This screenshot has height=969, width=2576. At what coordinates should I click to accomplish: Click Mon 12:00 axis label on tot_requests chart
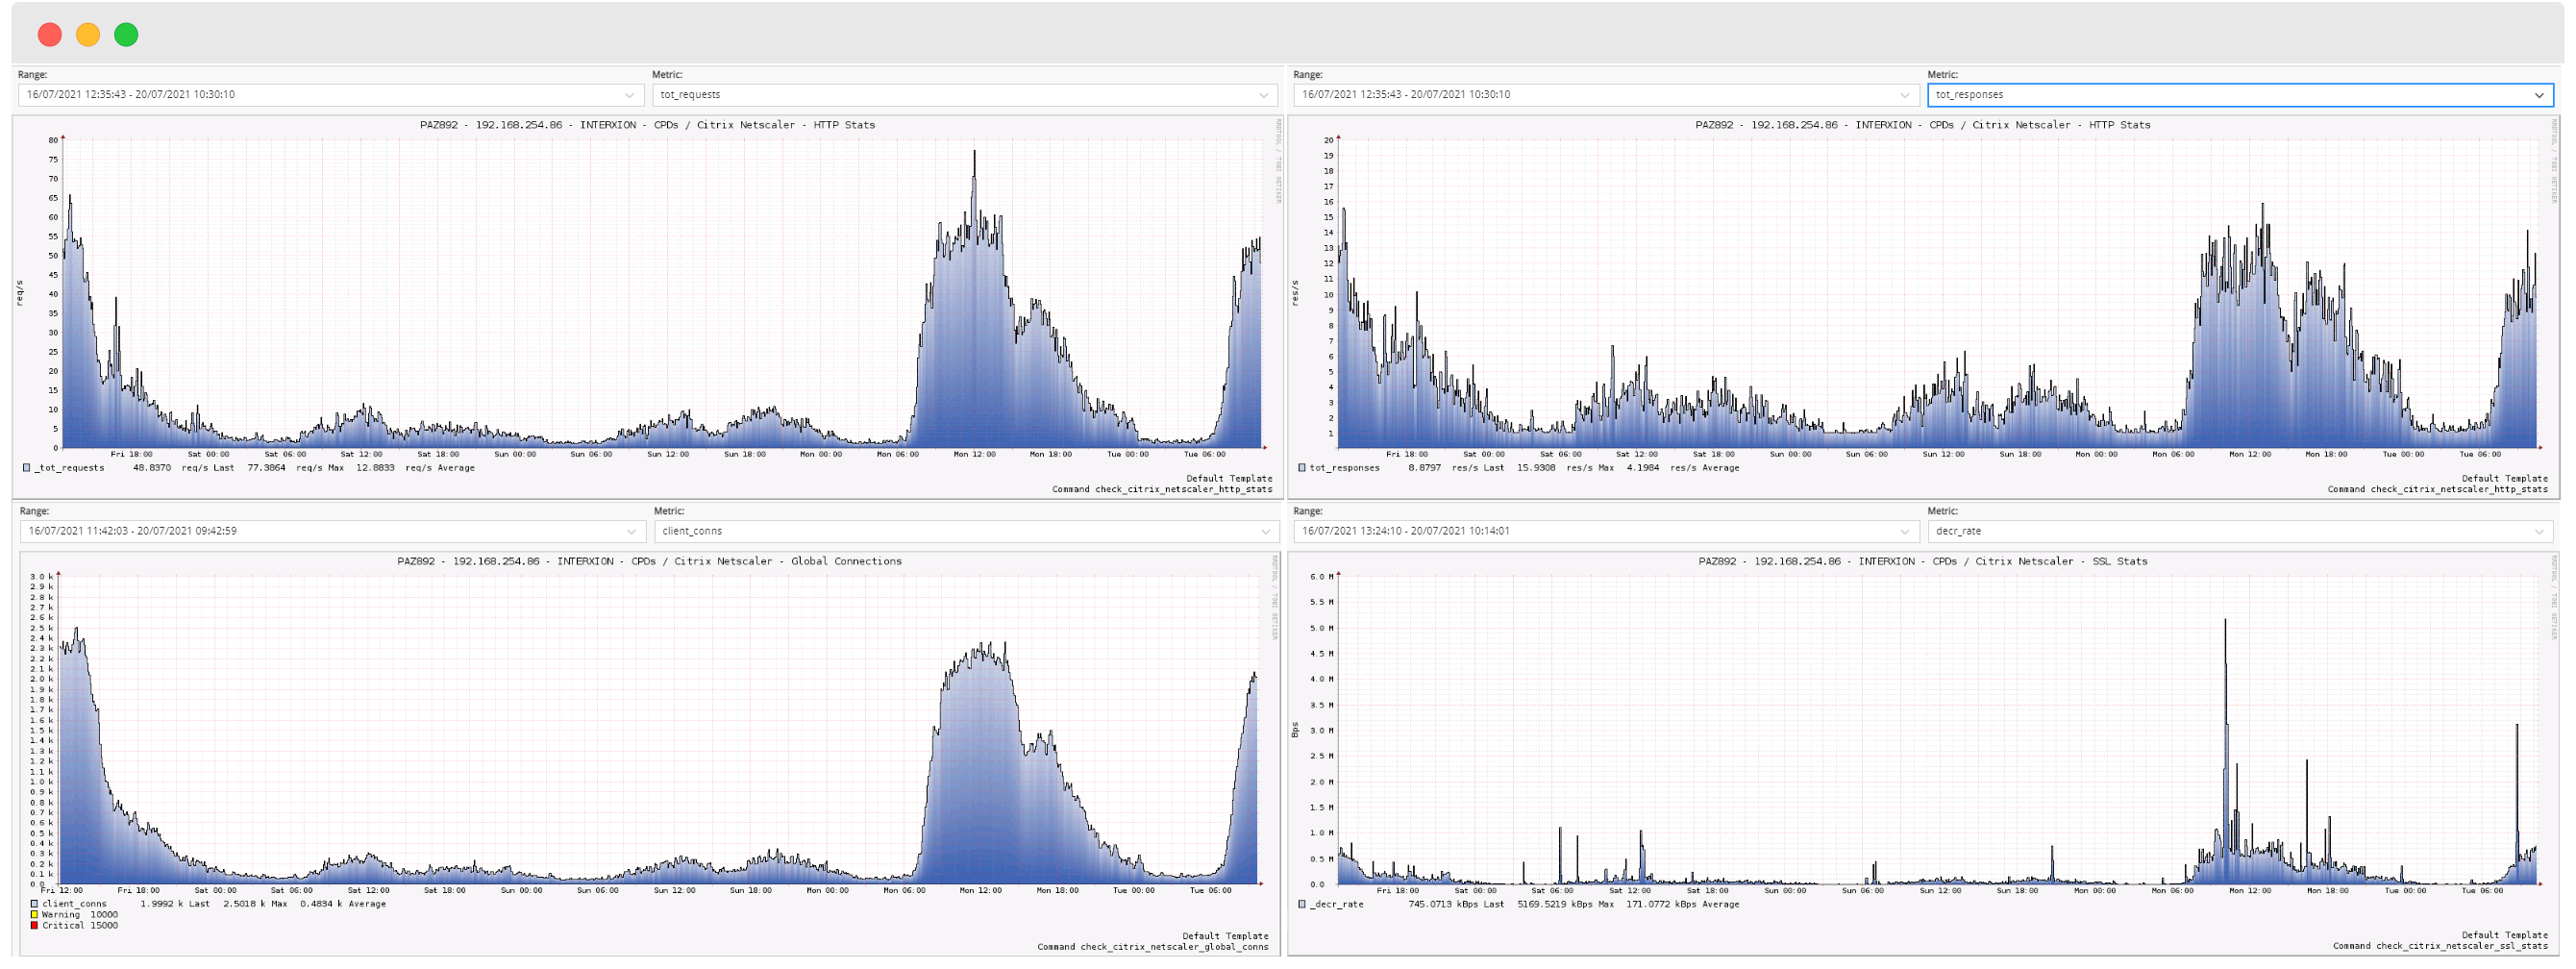[974, 454]
